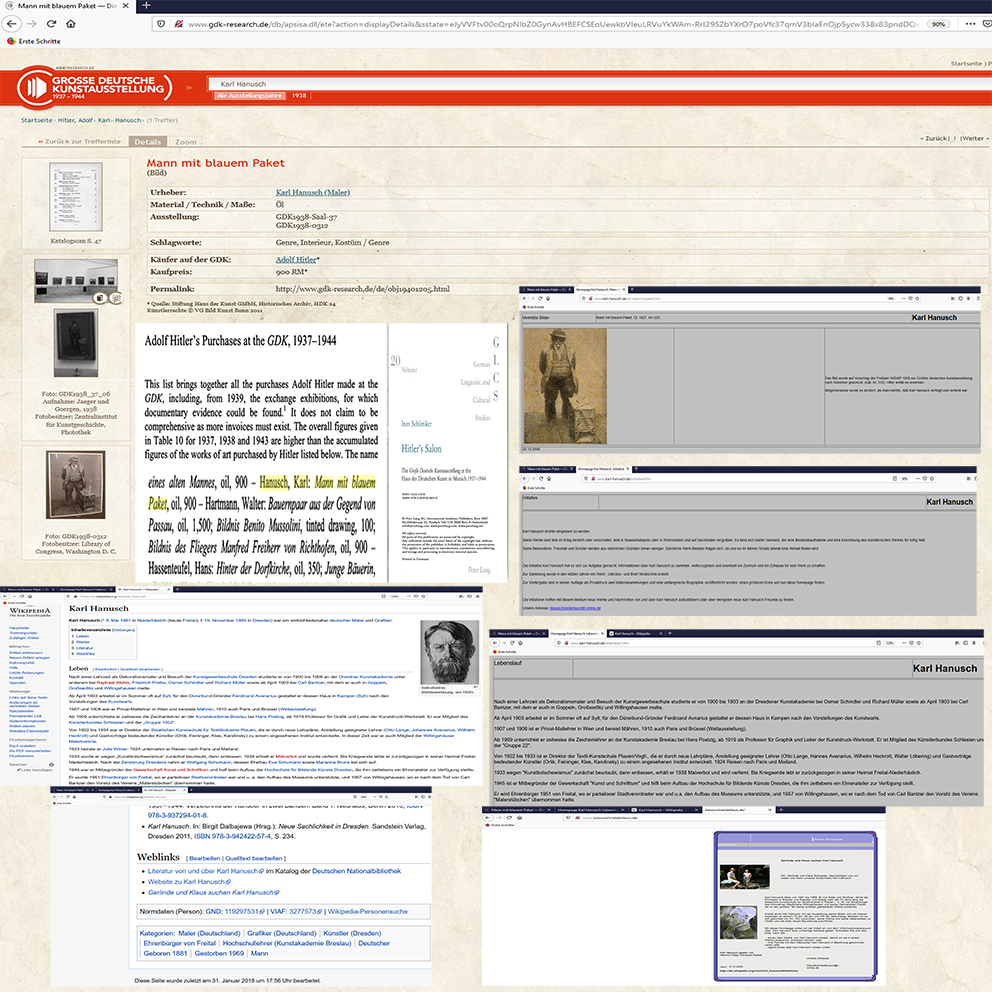Select the Details tab
The height and width of the screenshot is (992, 992).
coord(147,143)
